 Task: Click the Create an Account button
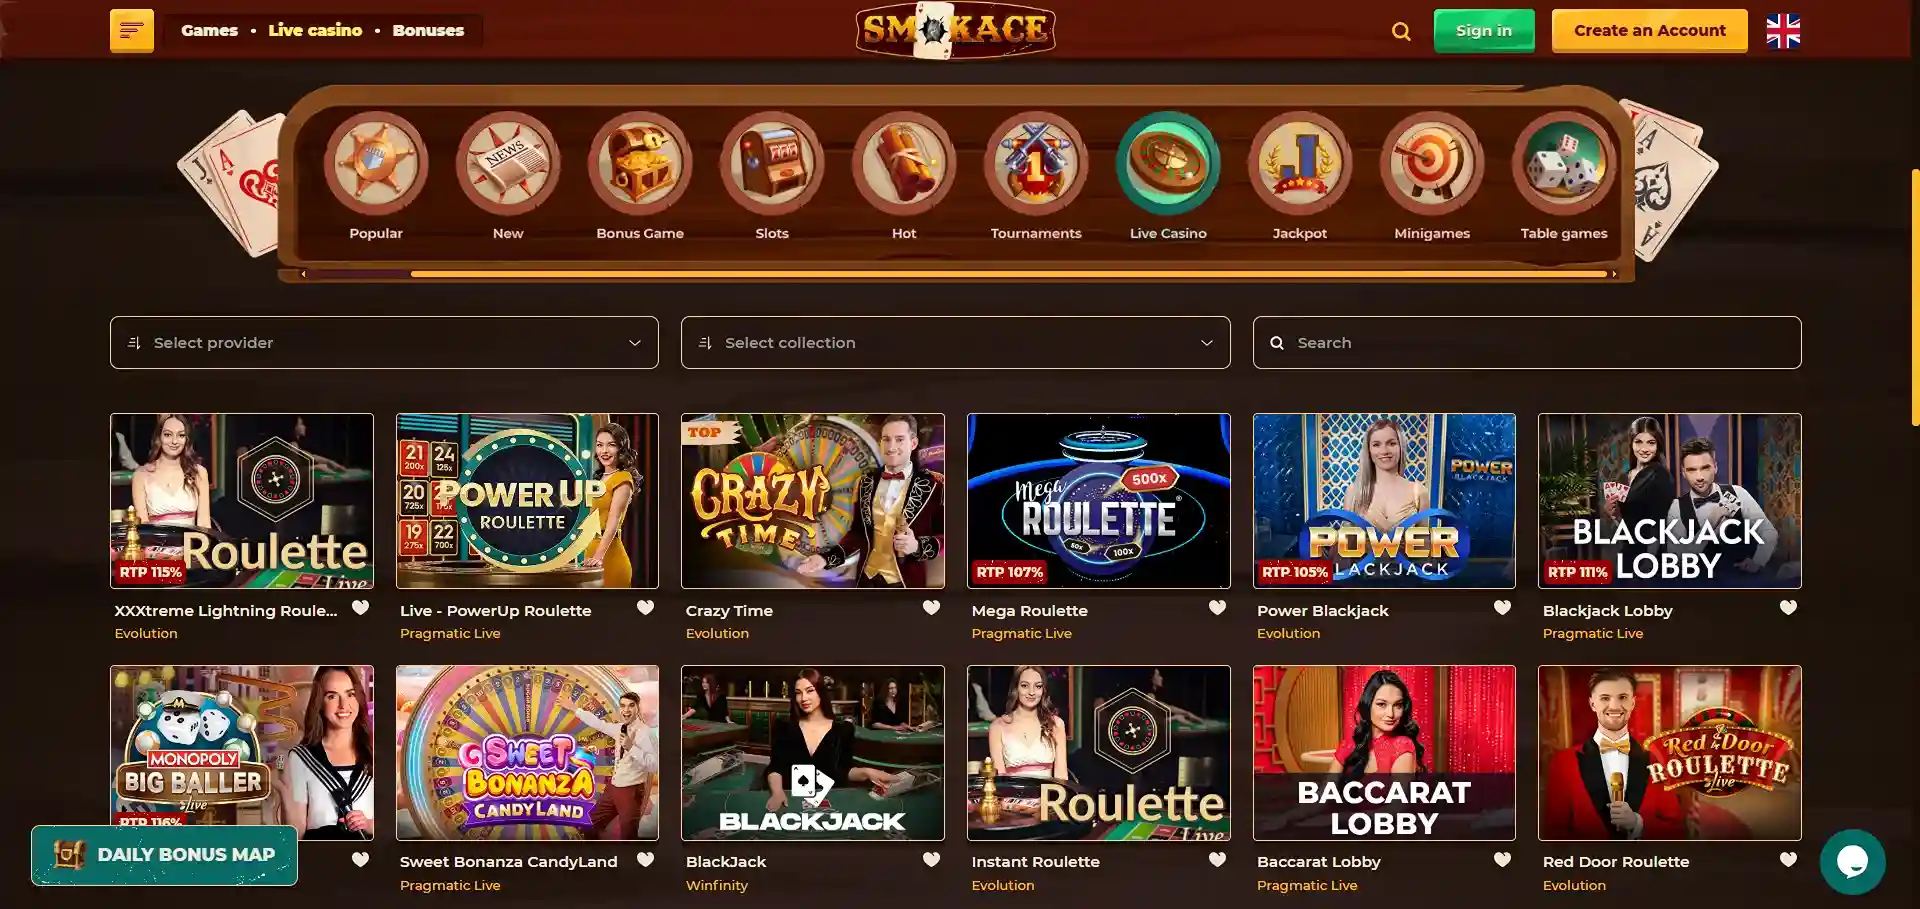click(x=1650, y=31)
